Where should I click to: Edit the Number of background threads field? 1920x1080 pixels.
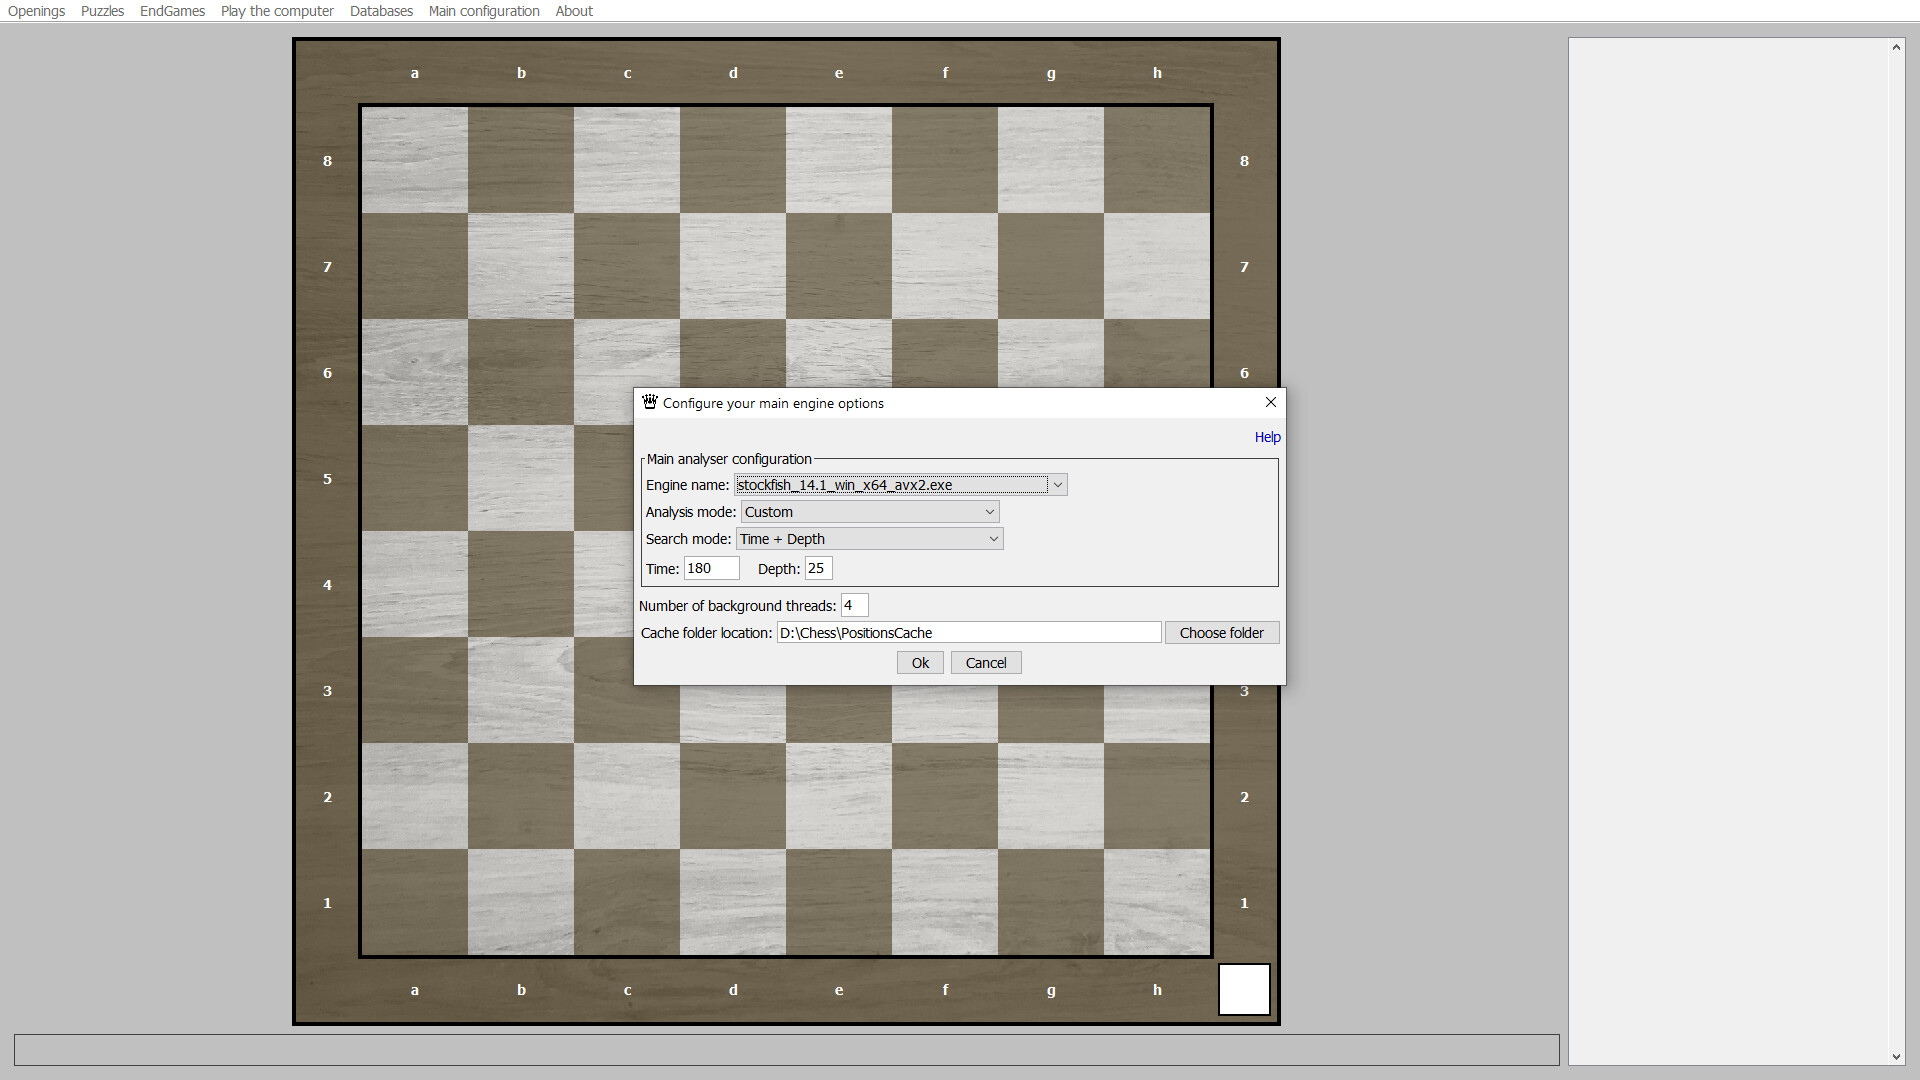click(853, 605)
